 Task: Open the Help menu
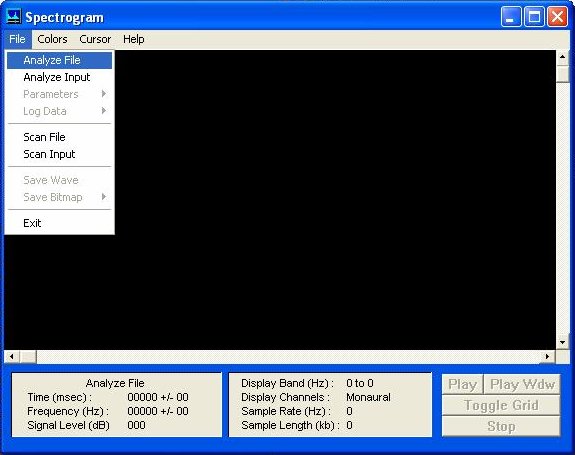click(133, 39)
